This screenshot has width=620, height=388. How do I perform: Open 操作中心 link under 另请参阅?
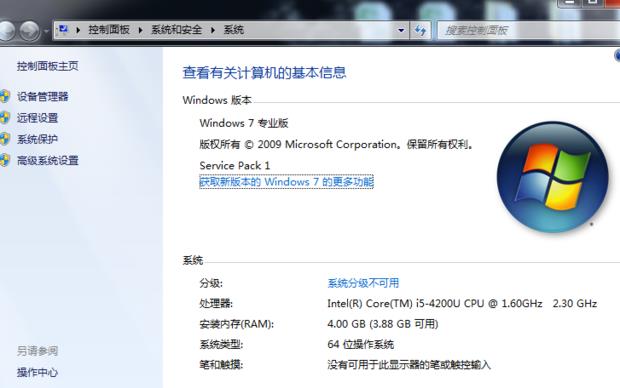pyautogui.click(x=37, y=372)
